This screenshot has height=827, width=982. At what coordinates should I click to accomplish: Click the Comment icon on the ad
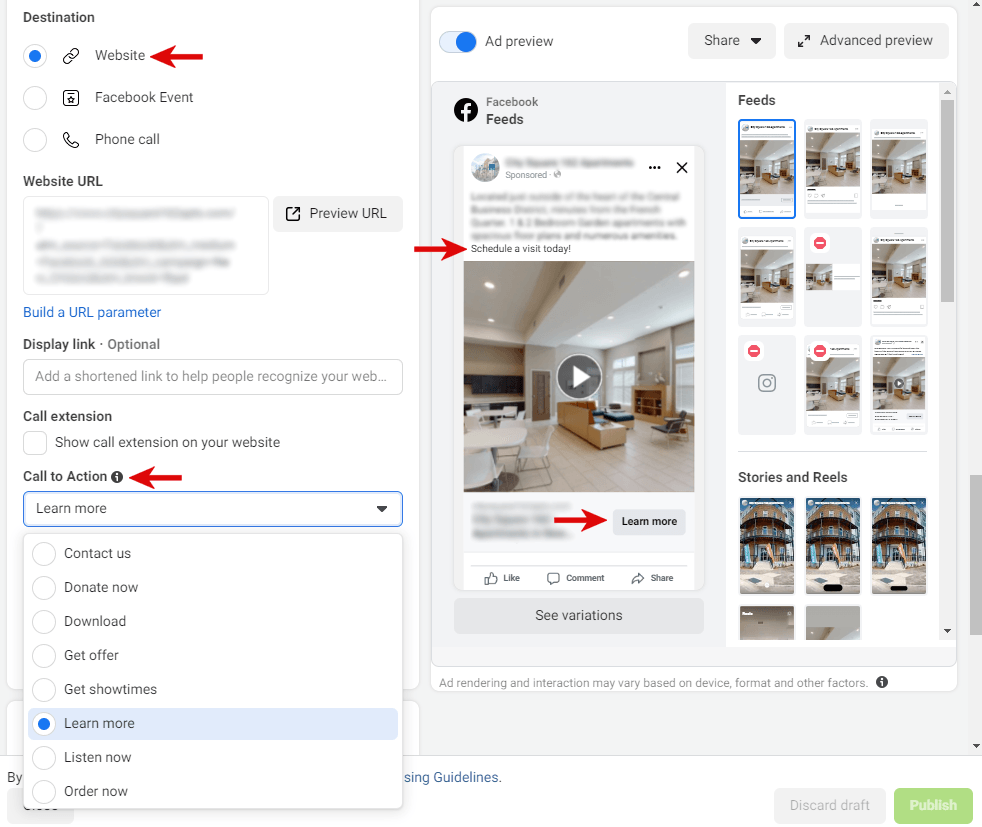(x=554, y=578)
